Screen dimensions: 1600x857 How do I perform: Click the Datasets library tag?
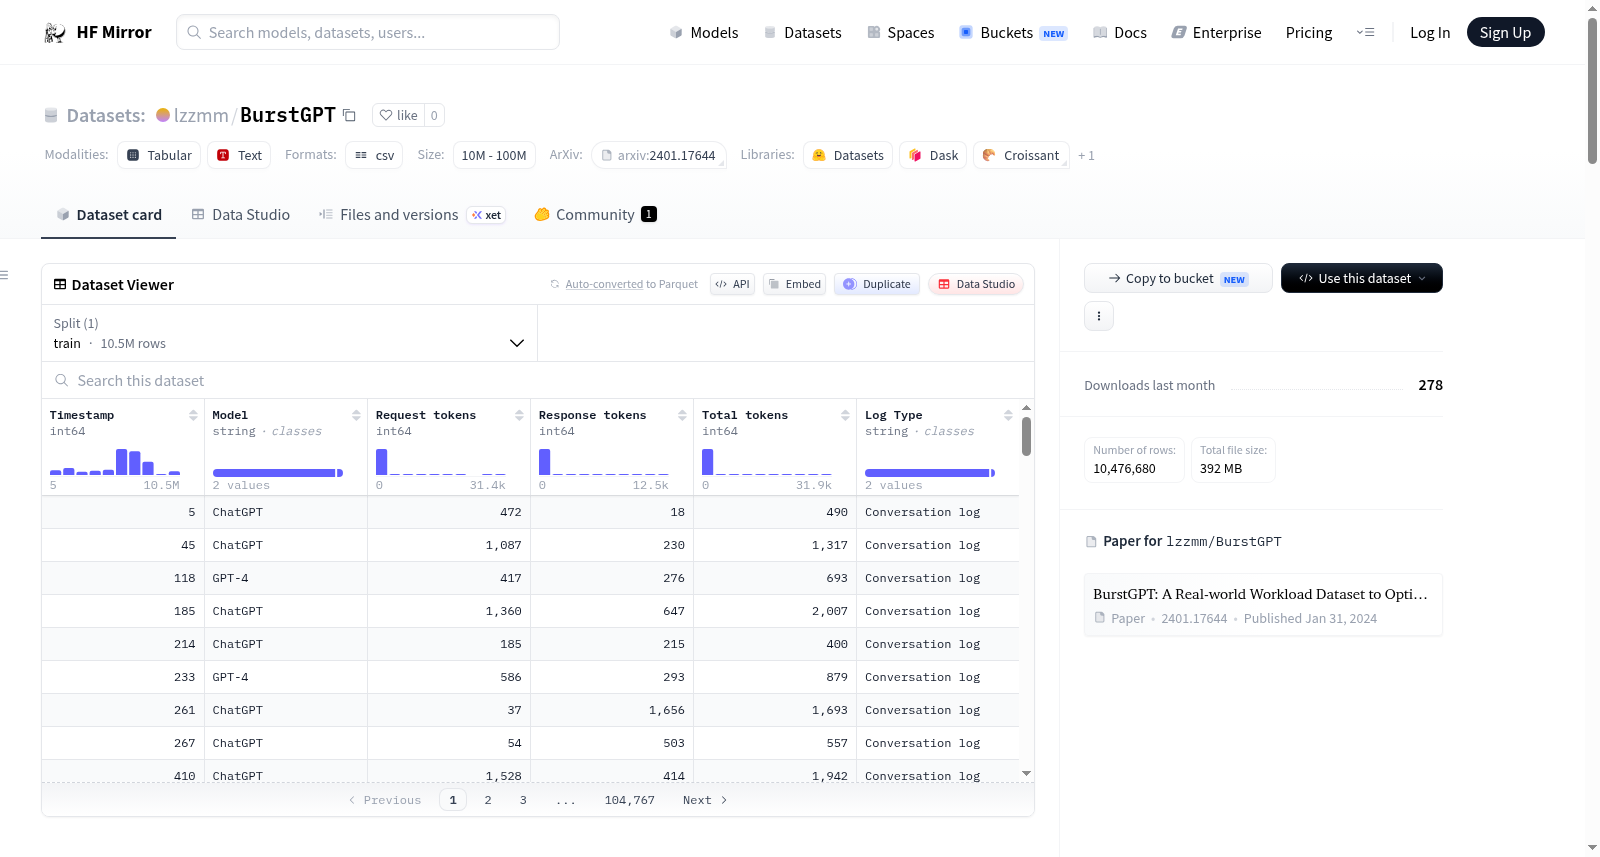[x=848, y=155]
